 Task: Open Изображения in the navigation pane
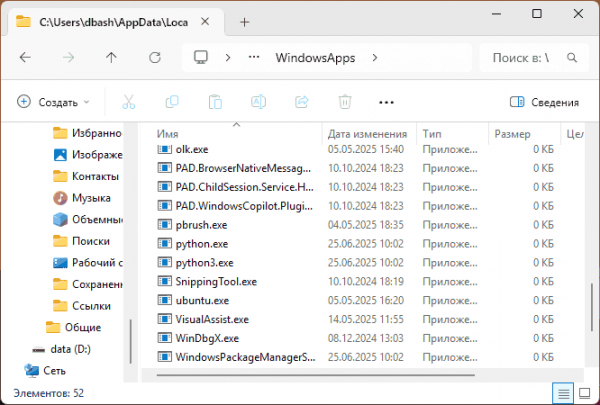[x=87, y=155]
